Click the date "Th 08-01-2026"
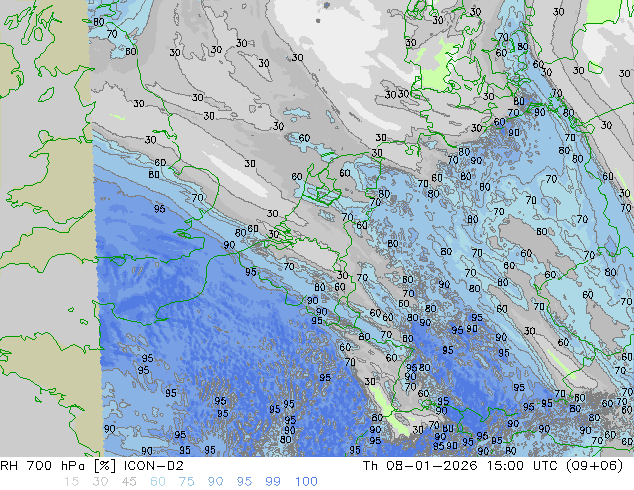Screen dimensions: 634x490 click(420, 466)
